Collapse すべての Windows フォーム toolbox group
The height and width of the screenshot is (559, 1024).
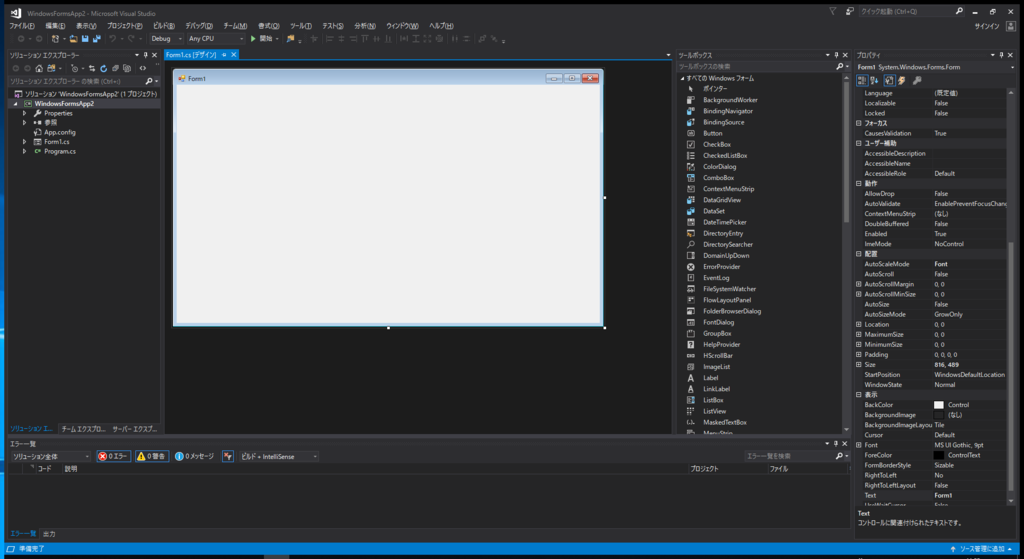(682, 78)
